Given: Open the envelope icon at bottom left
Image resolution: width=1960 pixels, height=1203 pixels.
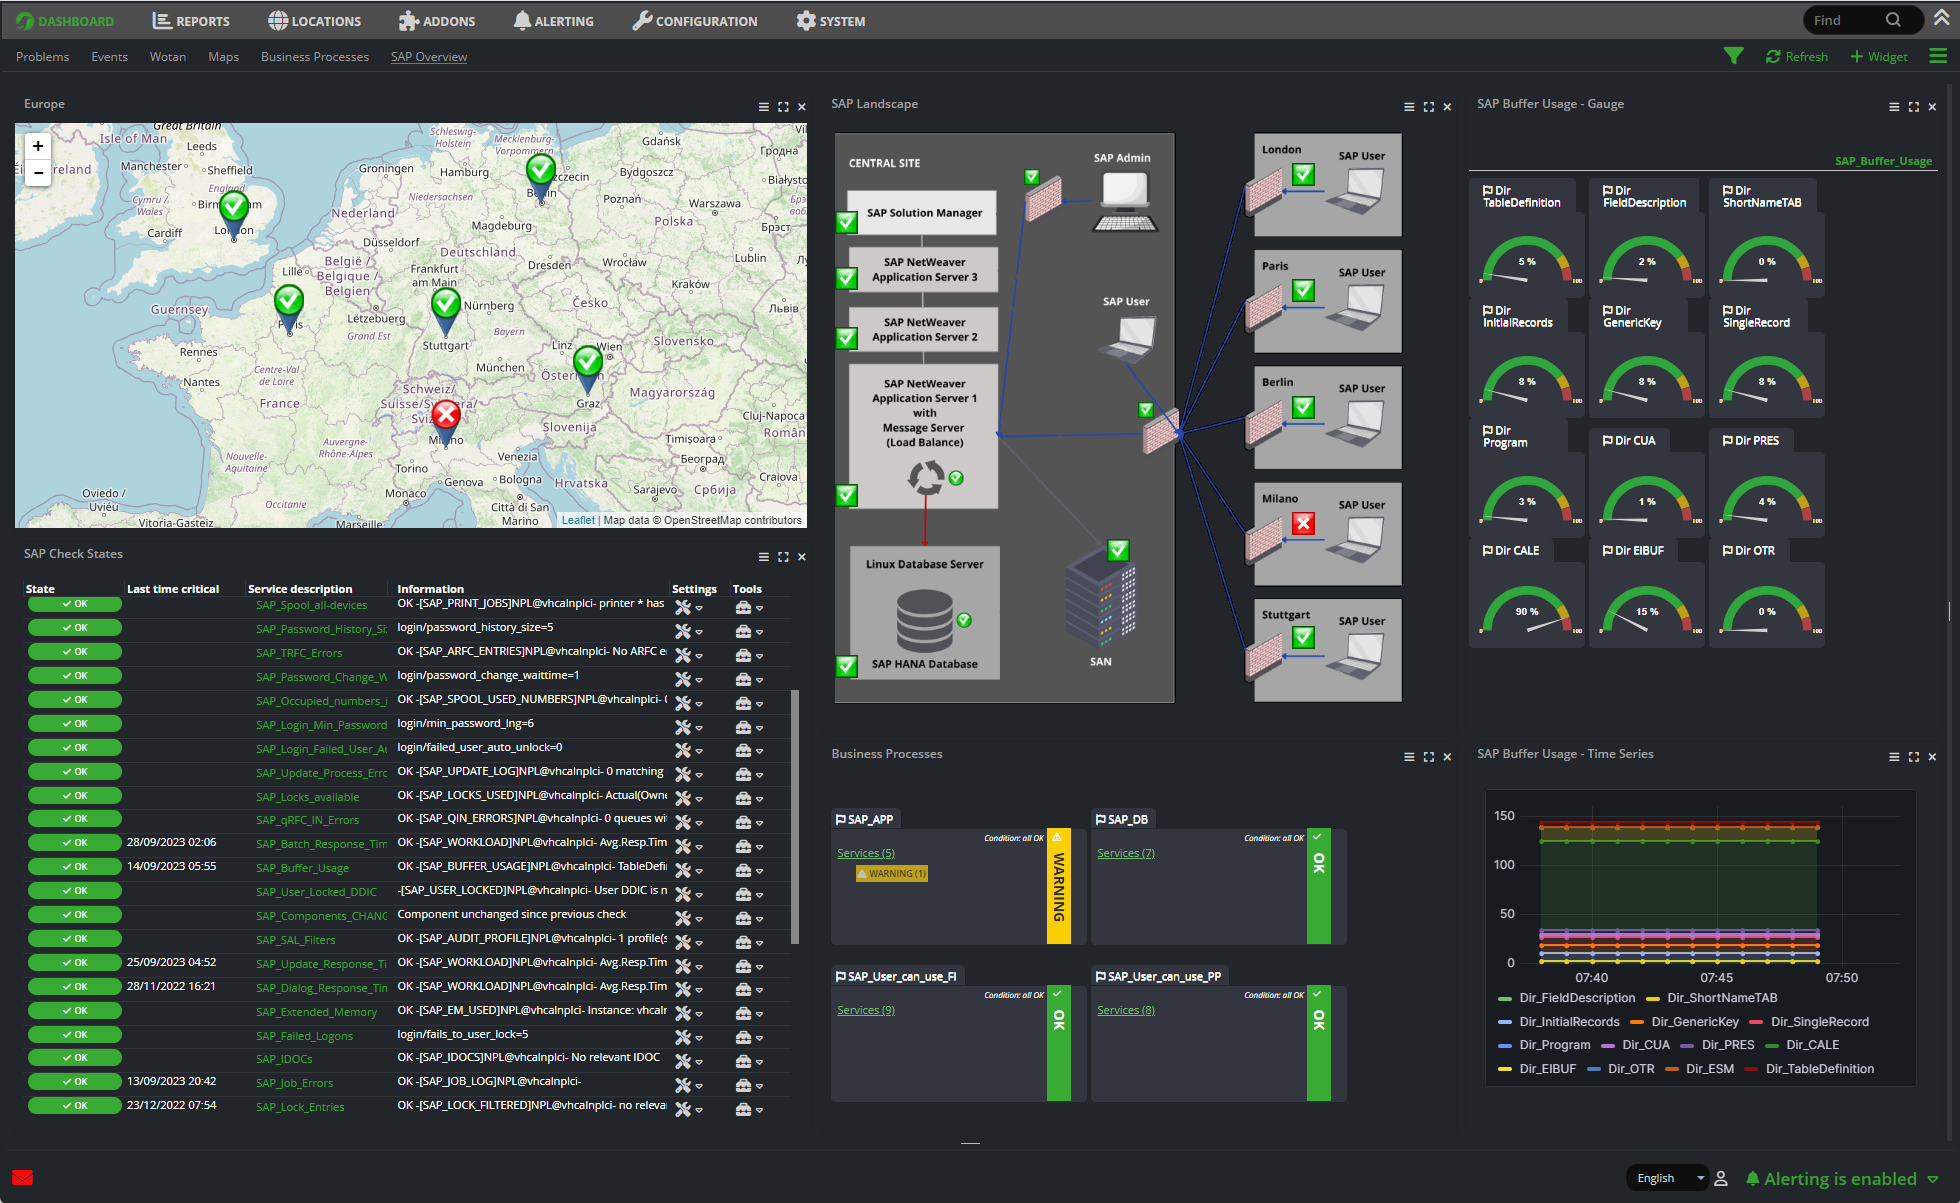Looking at the screenshot, I should click(x=22, y=1178).
